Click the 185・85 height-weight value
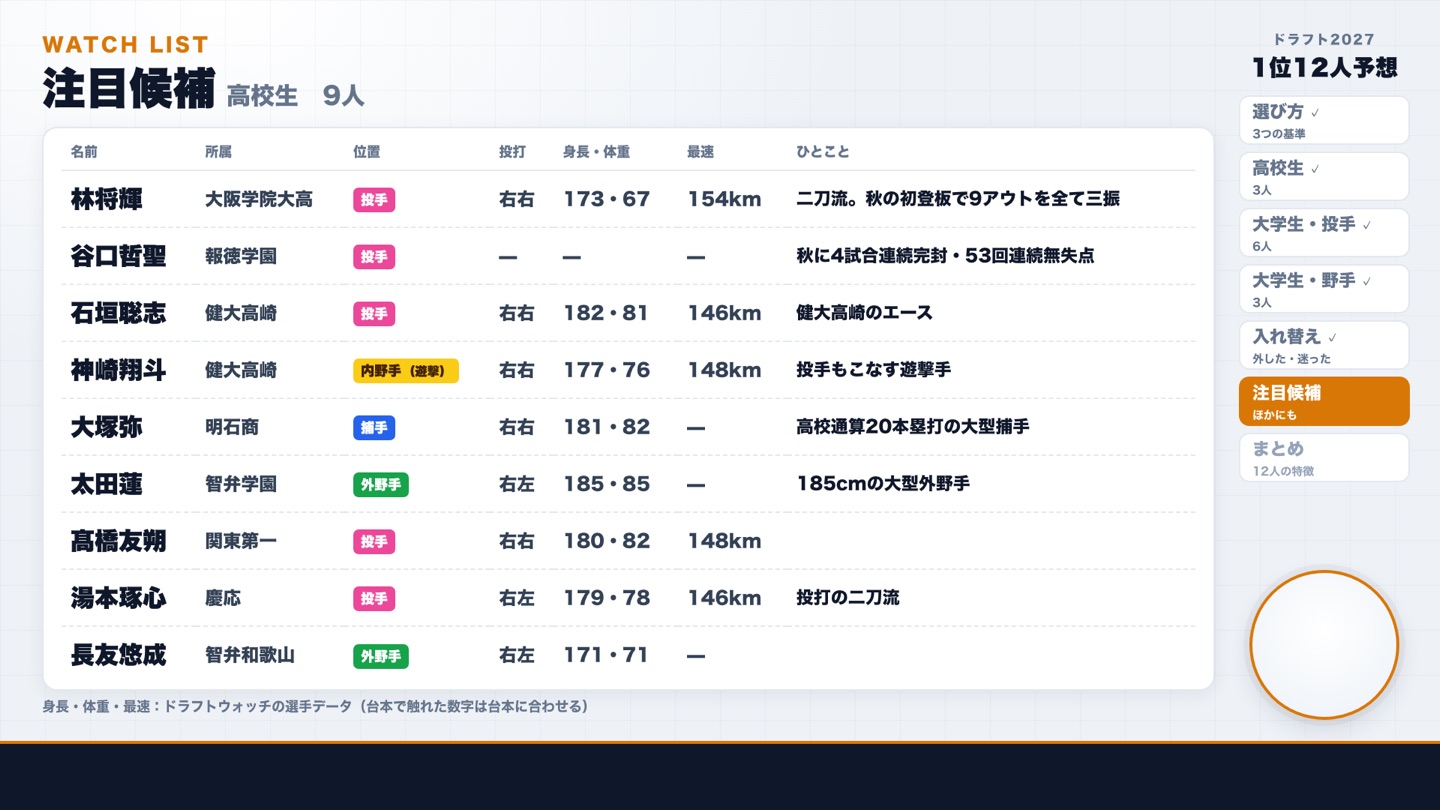The image size is (1440, 810). (606, 484)
